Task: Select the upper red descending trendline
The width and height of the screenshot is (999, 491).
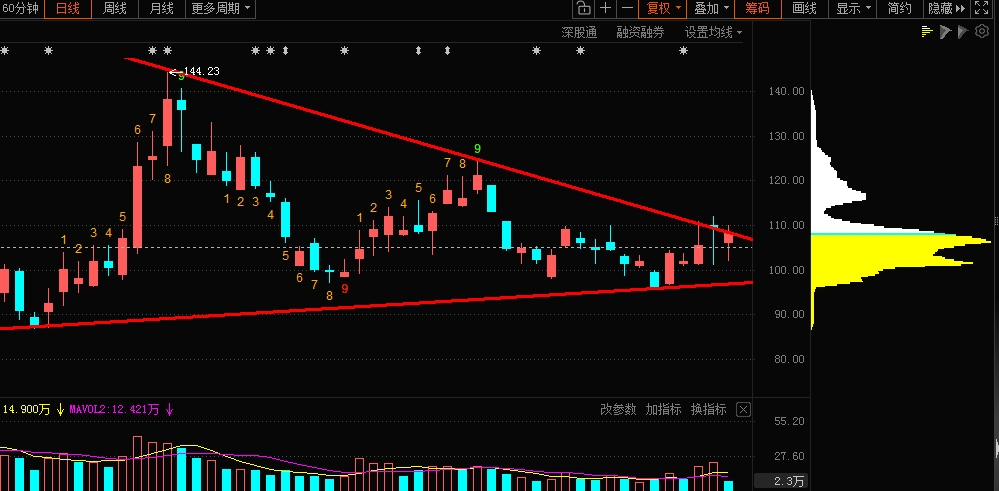Action: (440, 149)
